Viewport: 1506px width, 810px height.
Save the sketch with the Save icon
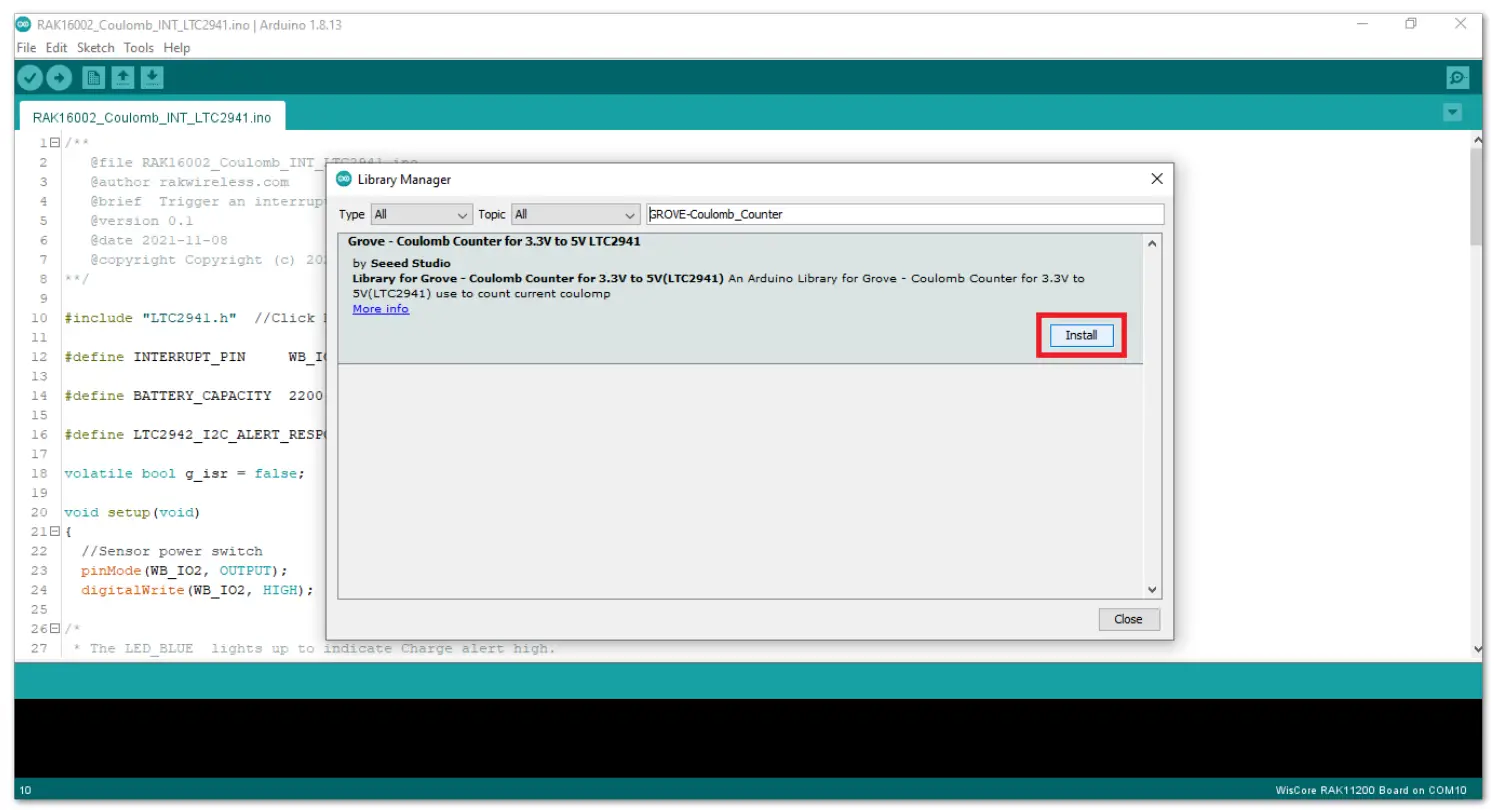(152, 77)
